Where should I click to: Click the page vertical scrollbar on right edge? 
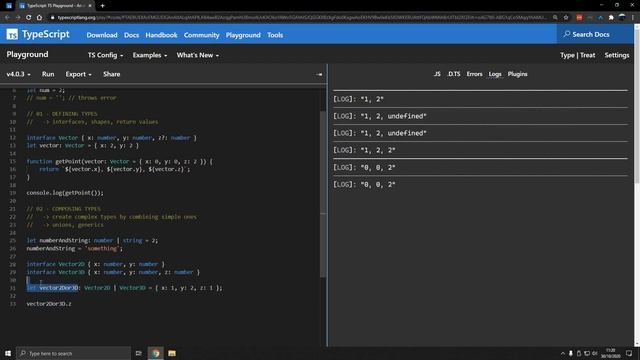(x=637, y=106)
